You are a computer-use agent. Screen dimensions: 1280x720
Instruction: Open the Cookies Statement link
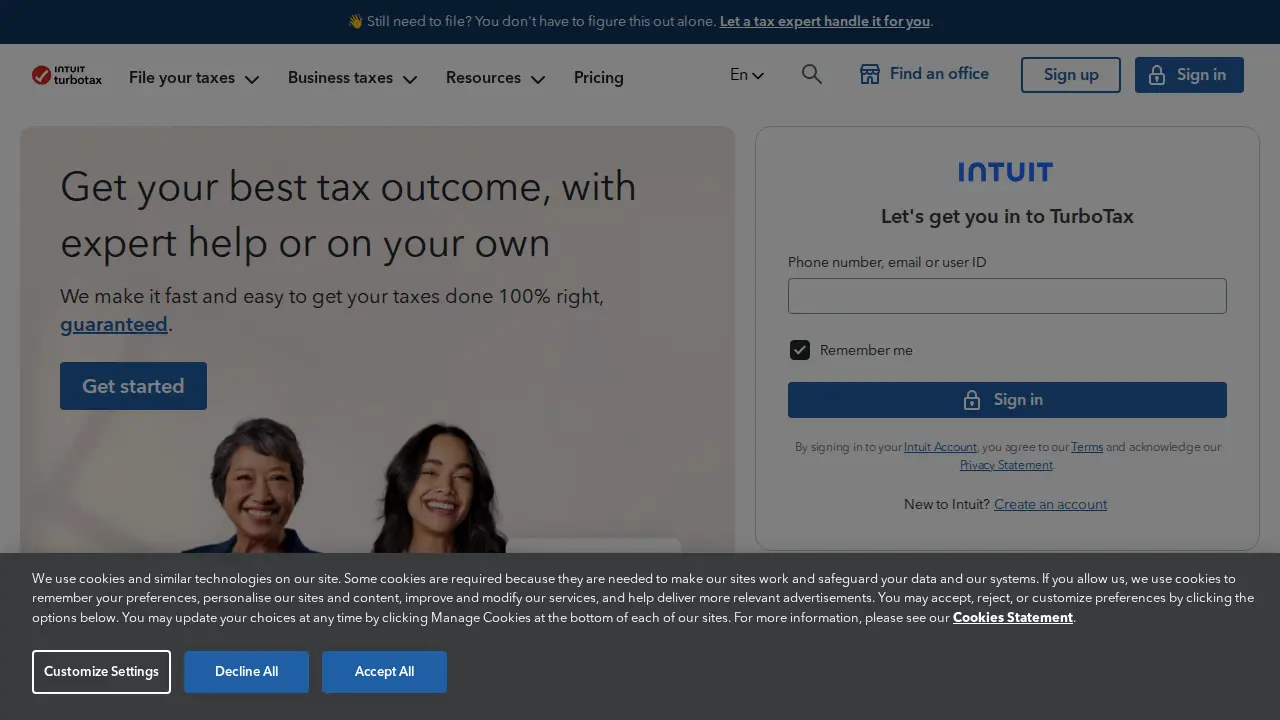pyautogui.click(x=1013, y=617)
